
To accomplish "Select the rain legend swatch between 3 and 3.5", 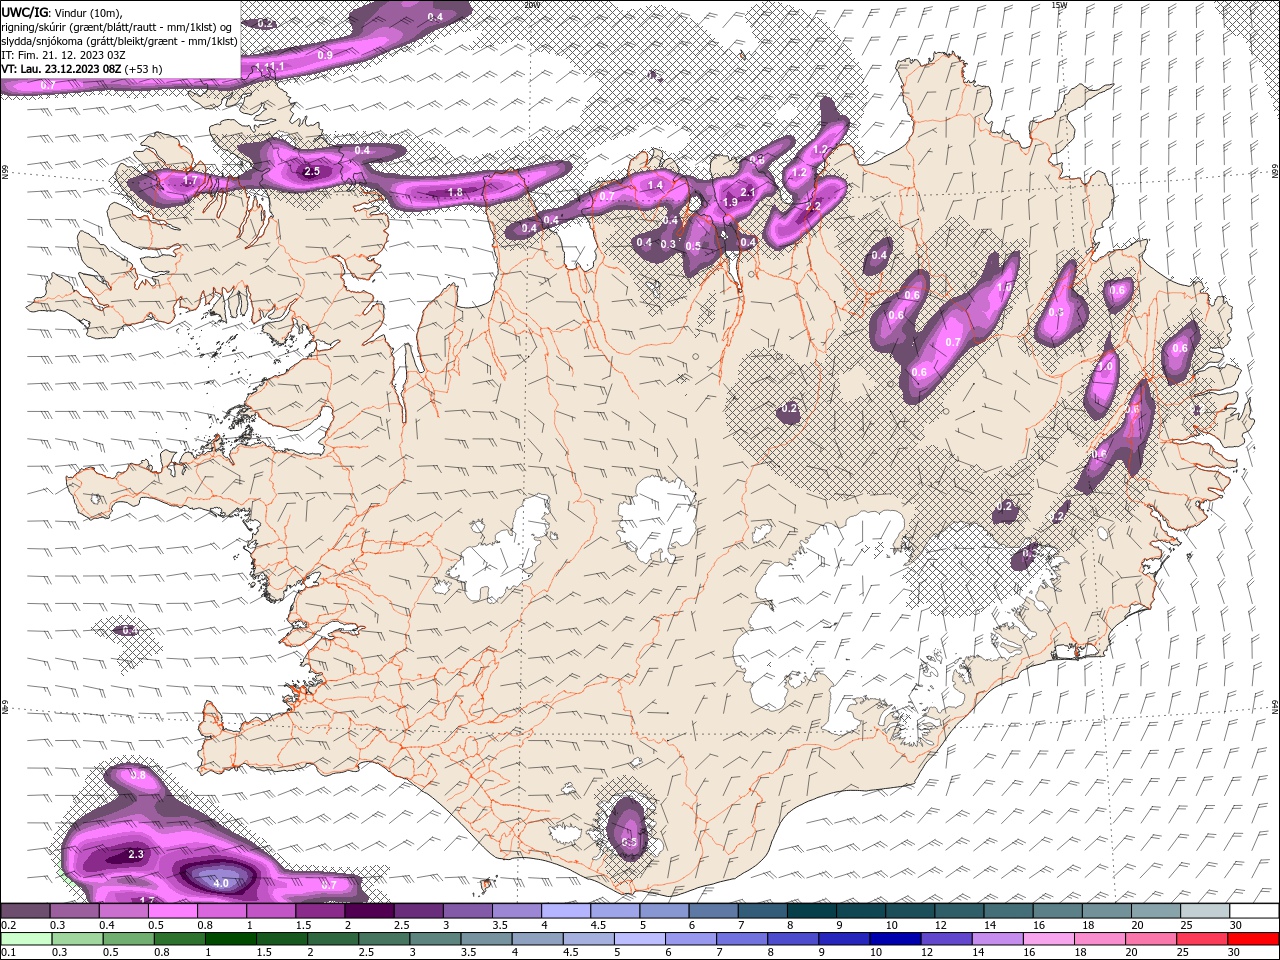I will coord(433,939).
